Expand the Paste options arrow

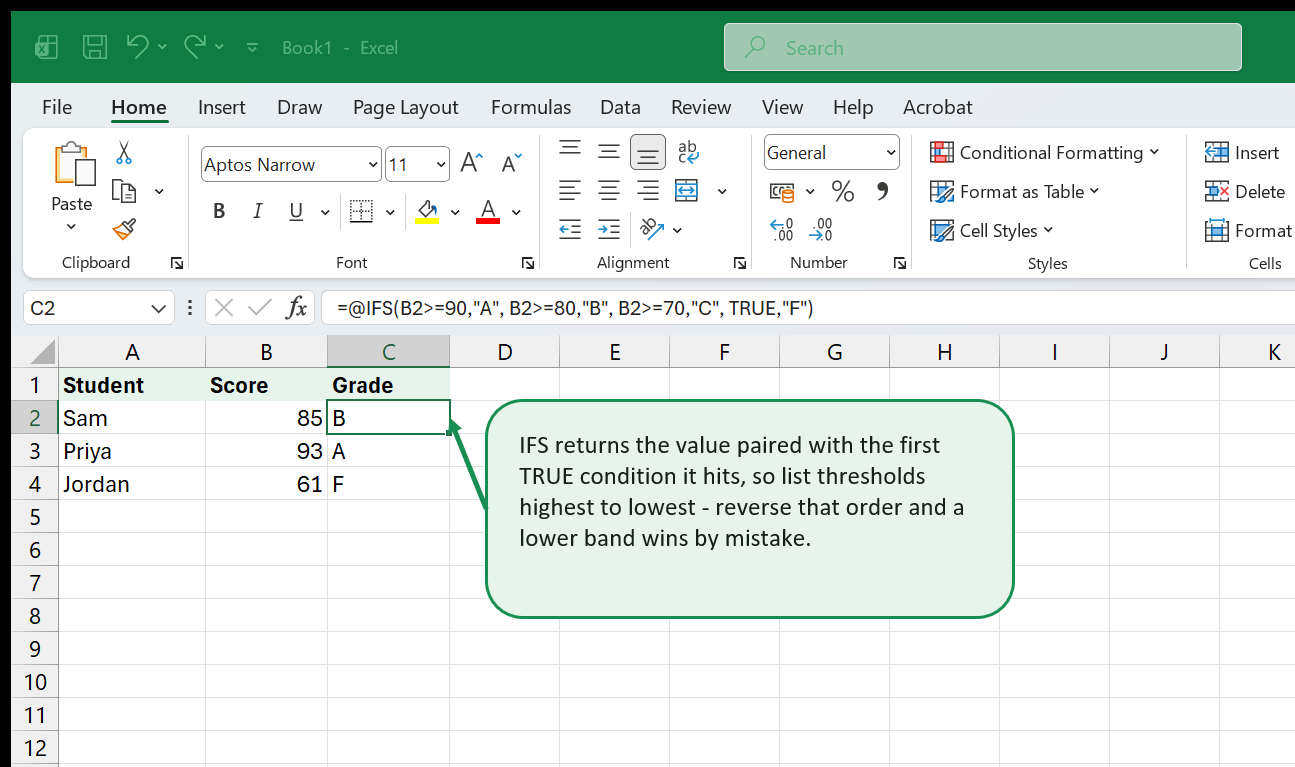71,227
